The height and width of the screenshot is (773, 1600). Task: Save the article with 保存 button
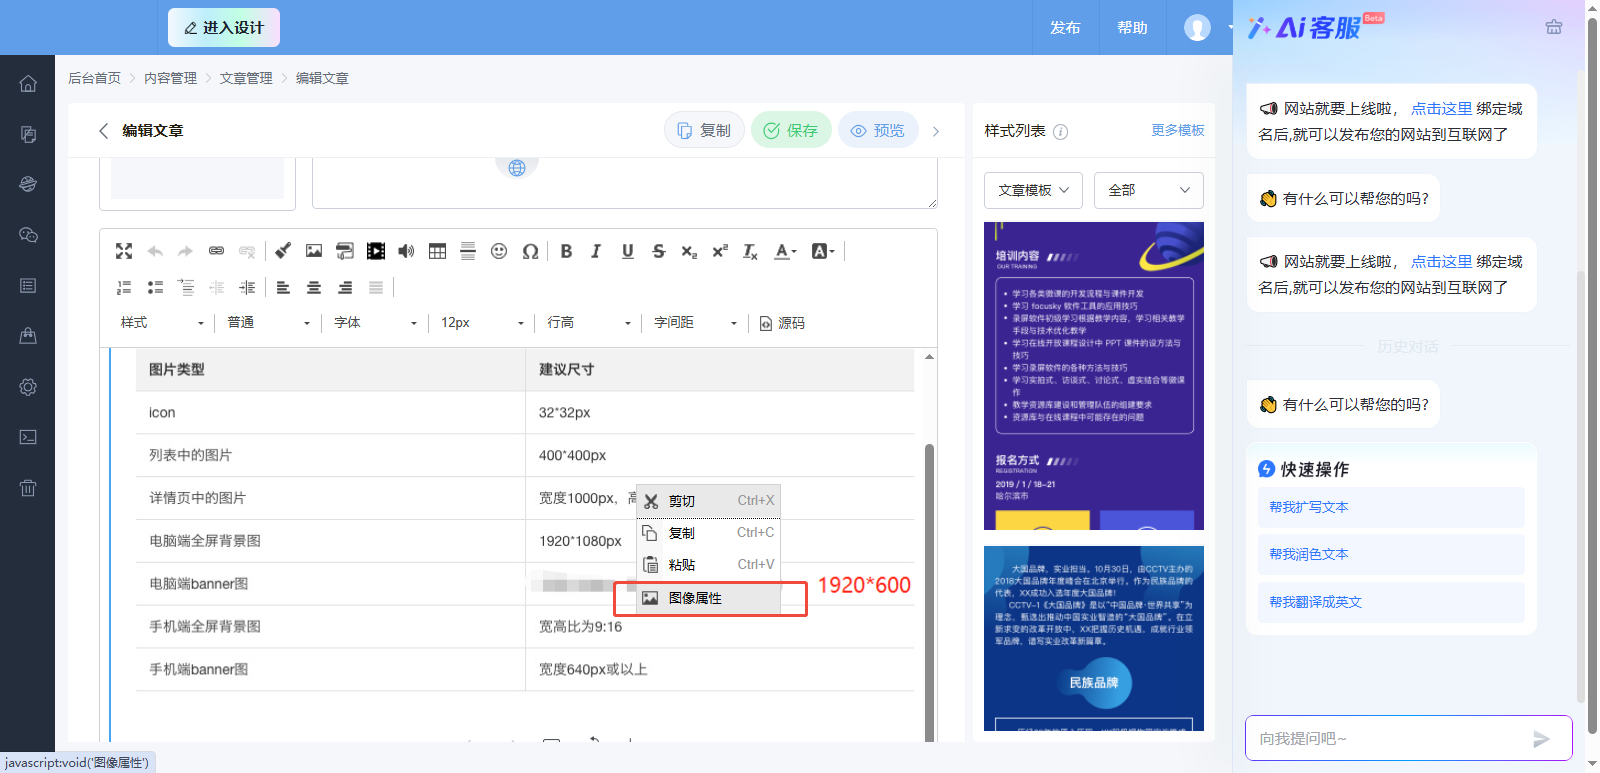pyautogui.click(x=791, y=130)
